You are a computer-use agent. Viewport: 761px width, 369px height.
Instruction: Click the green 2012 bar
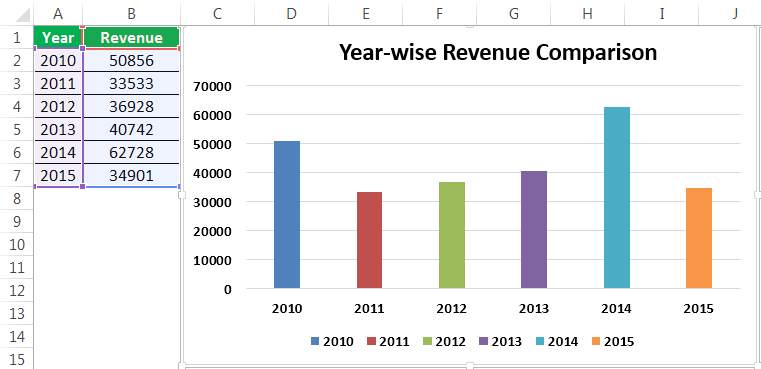click(x=452, y=235)
